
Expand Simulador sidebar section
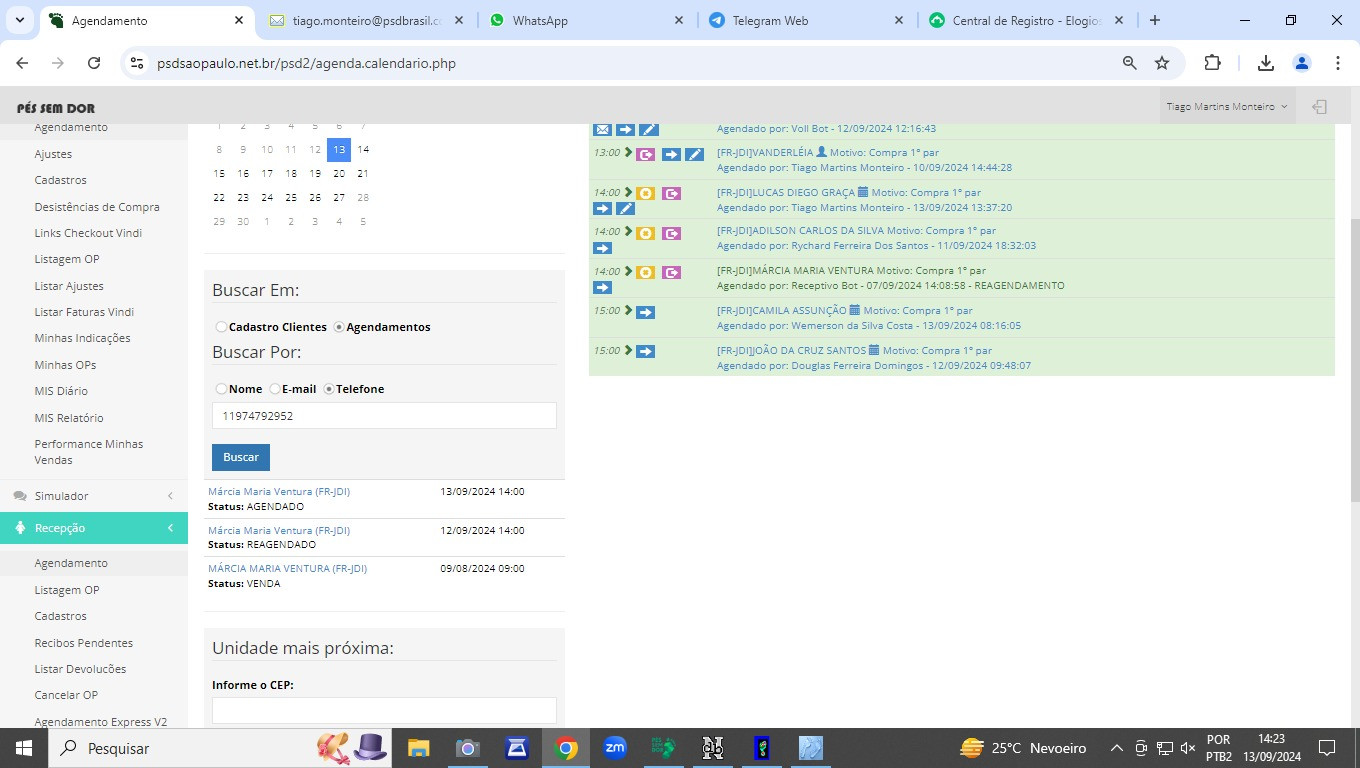click(94, 496)
